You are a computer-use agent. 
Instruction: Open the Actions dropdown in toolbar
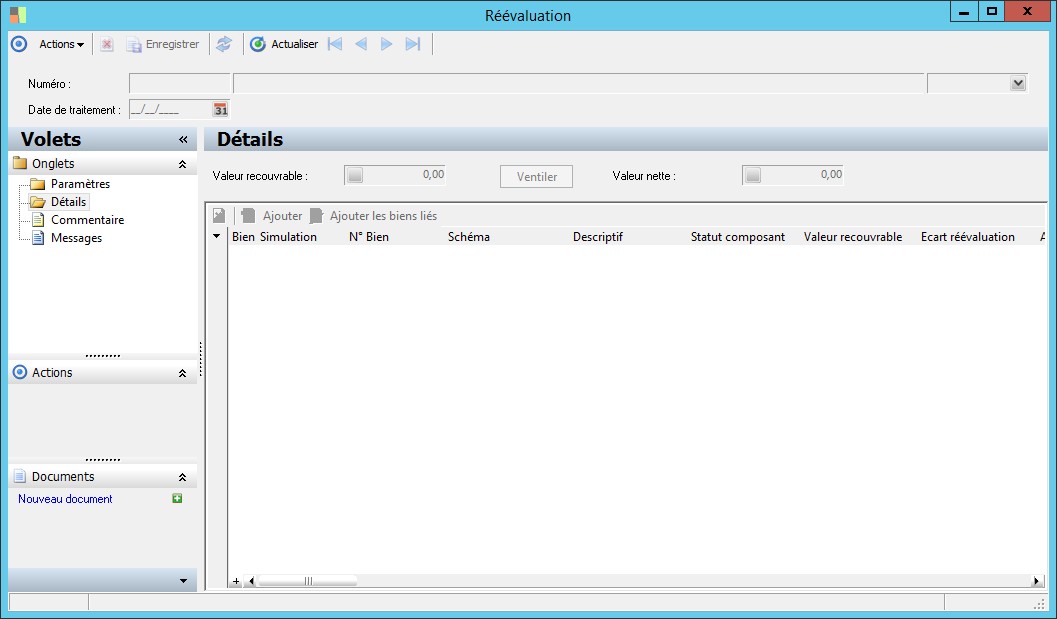[61, 45]
